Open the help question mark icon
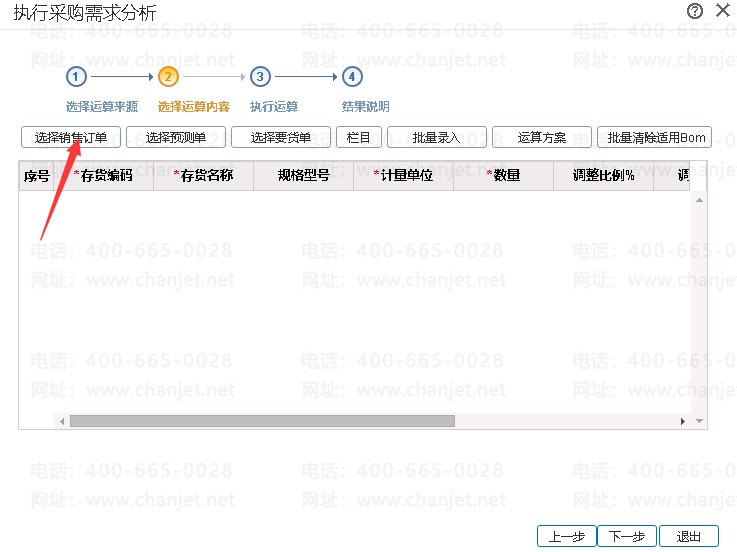This screenshot has height=552, width=737. point(695,11)
